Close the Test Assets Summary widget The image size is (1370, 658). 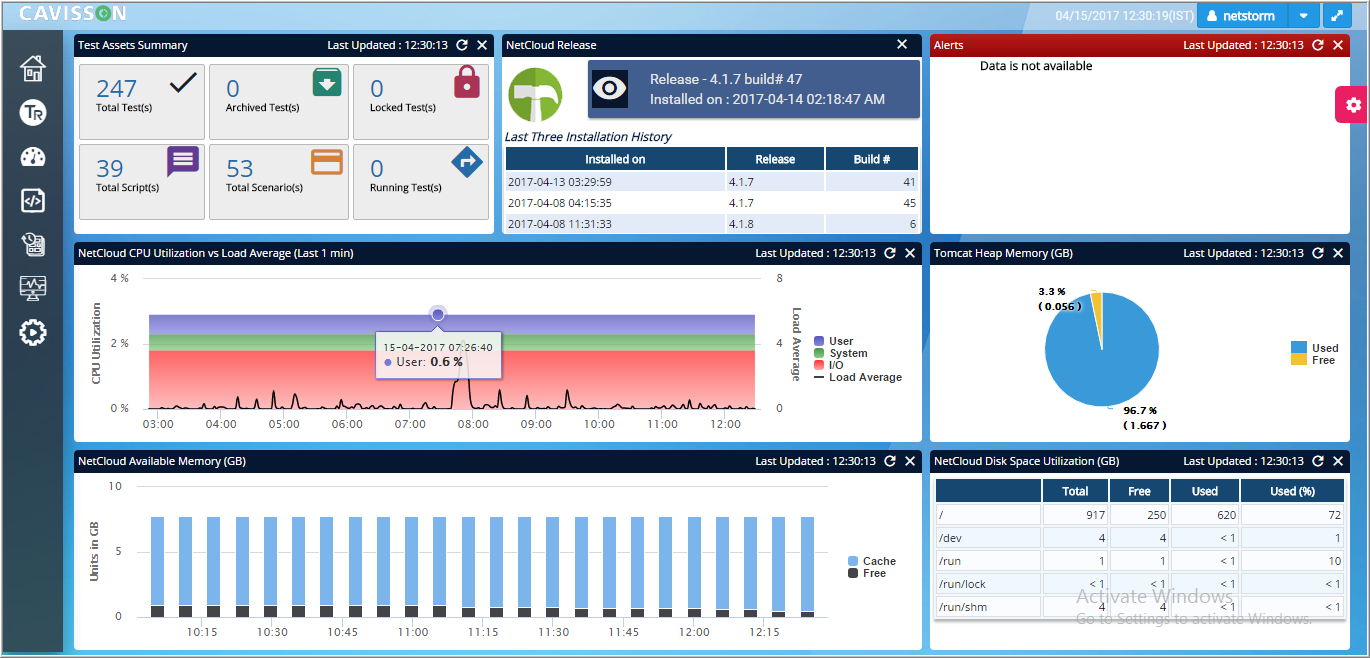point(482,45)
